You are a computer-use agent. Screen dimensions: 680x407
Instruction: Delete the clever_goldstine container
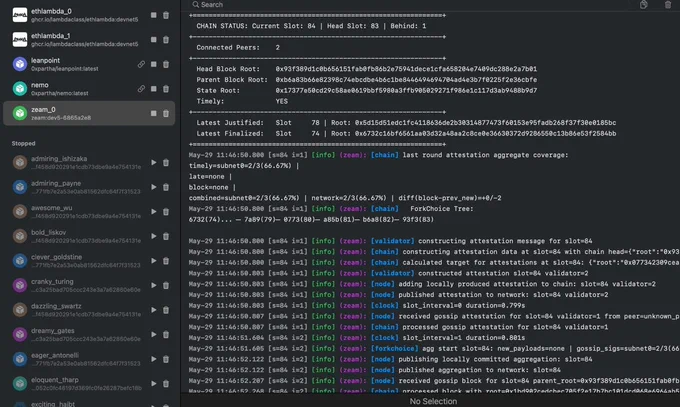[x=166, y=261]
